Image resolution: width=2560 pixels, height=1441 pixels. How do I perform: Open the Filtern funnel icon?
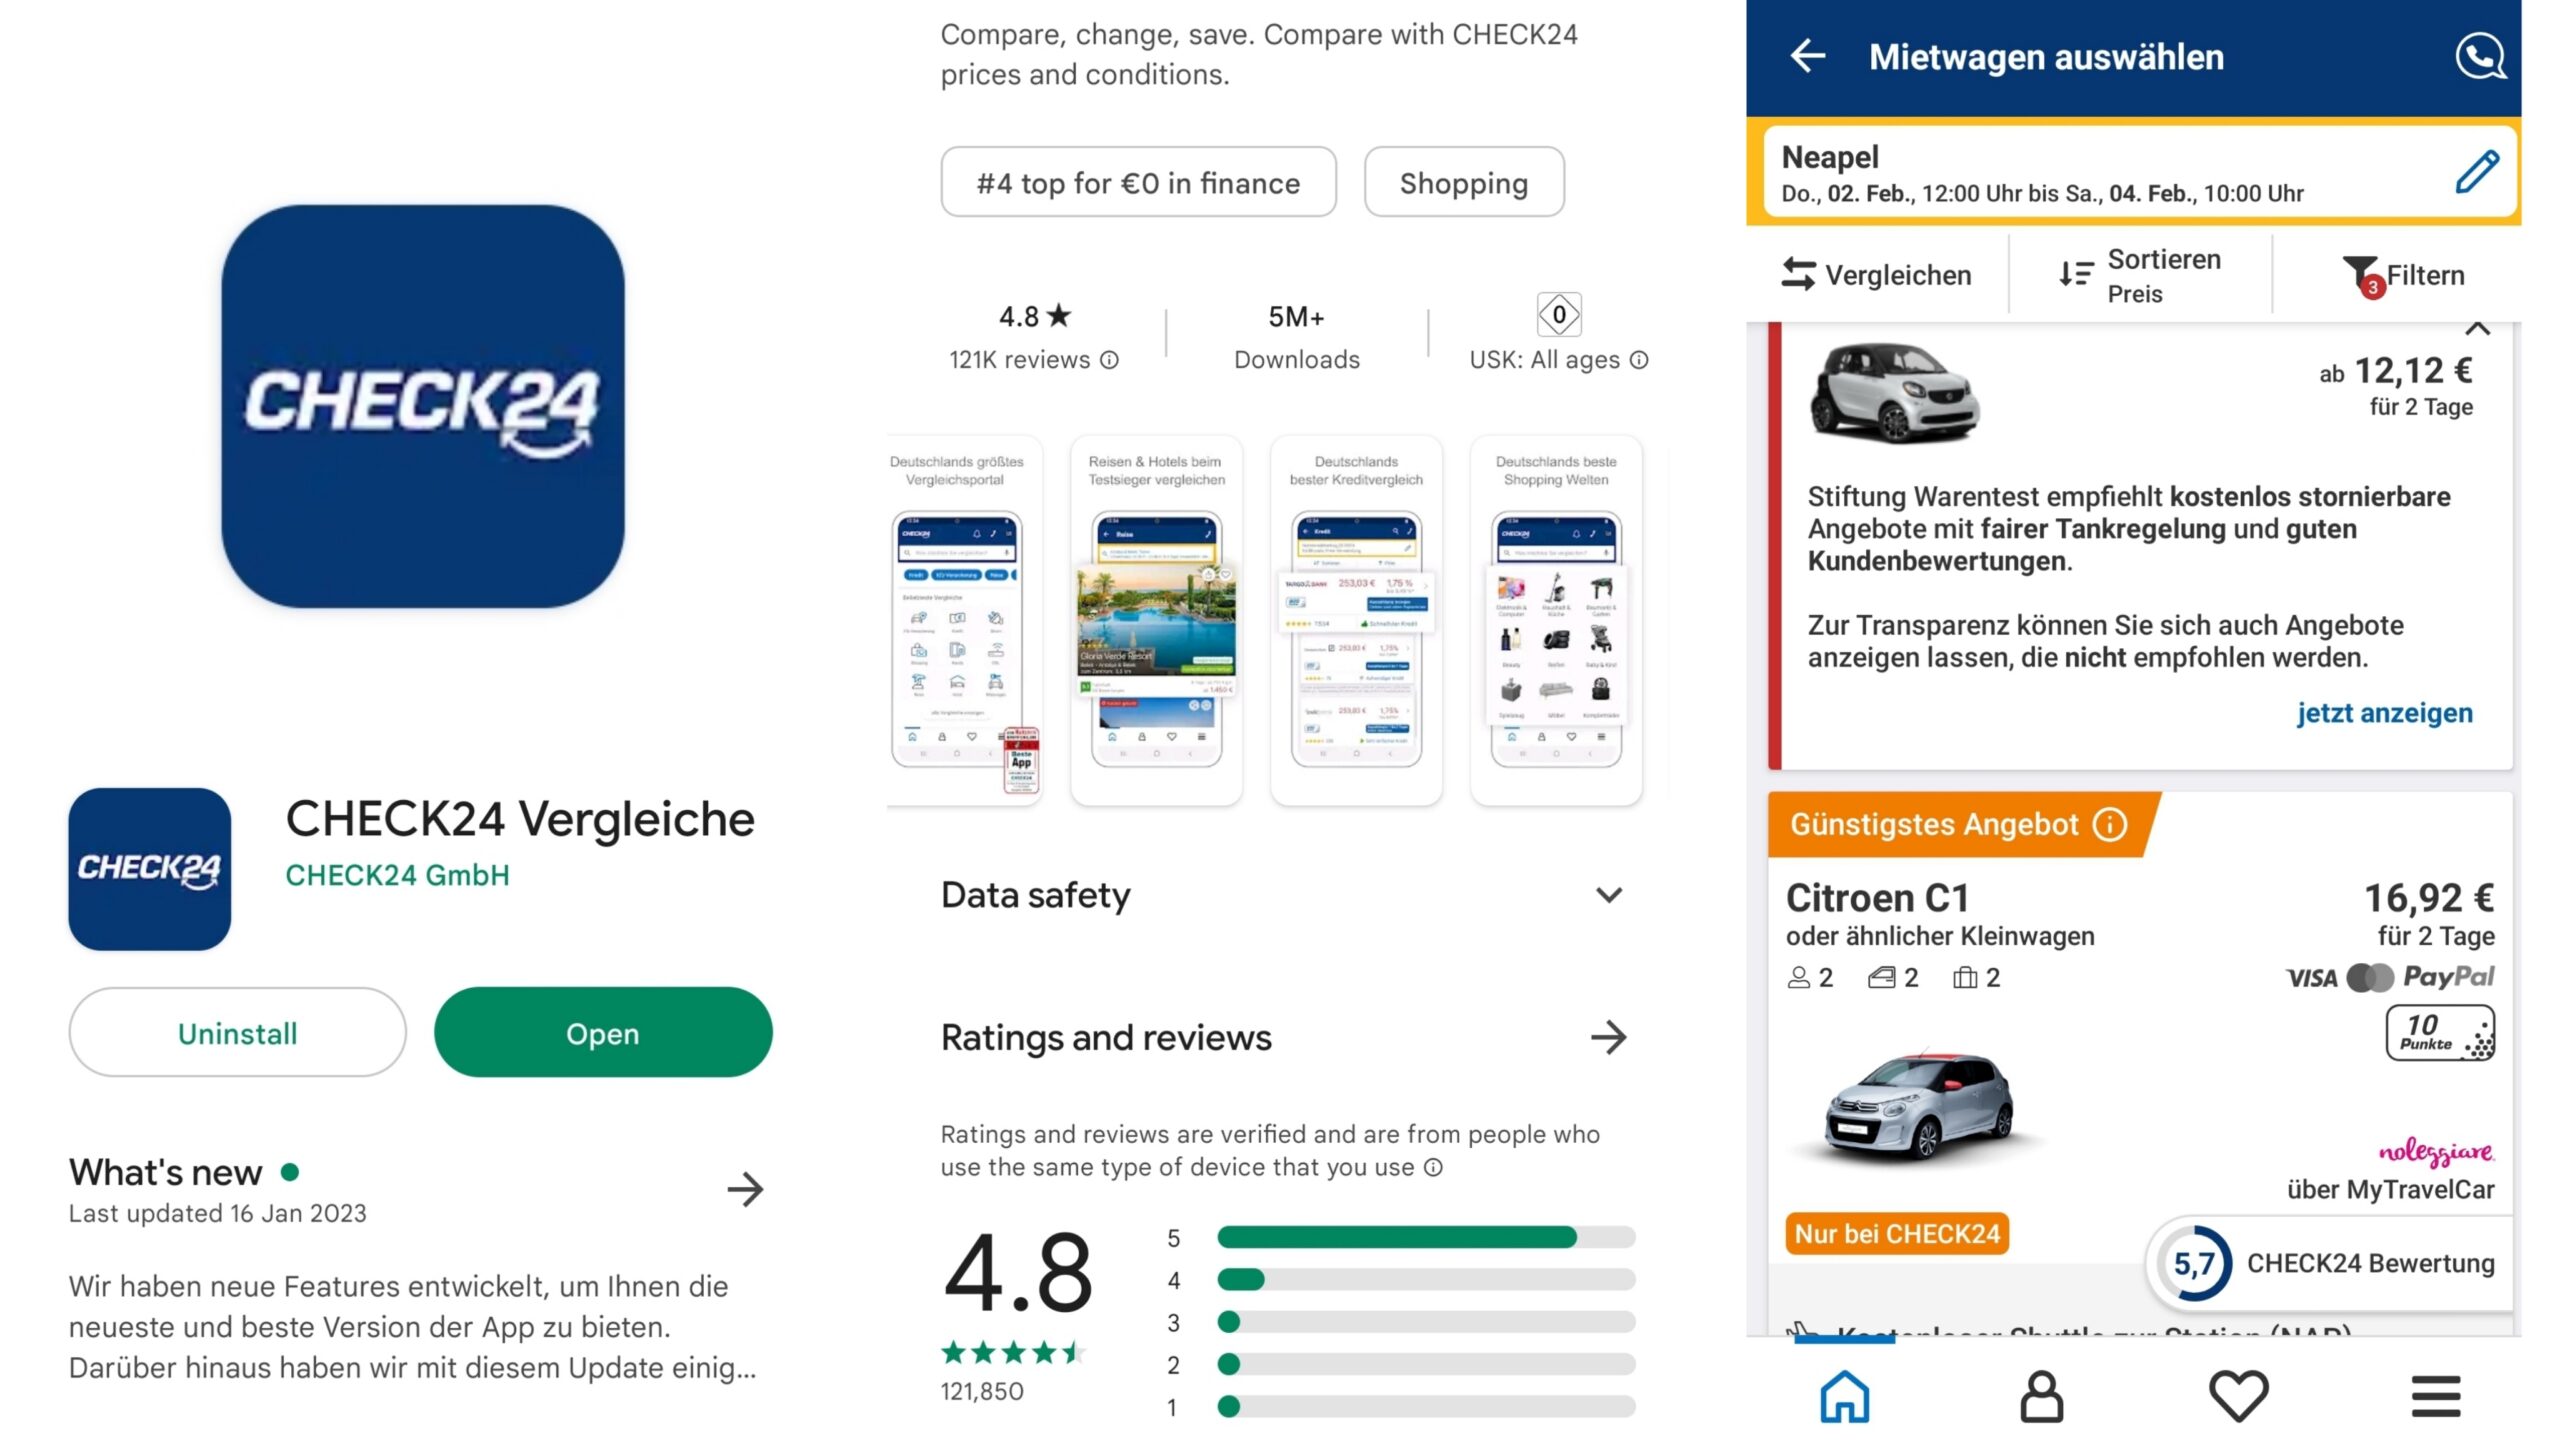click(2362, 276)
